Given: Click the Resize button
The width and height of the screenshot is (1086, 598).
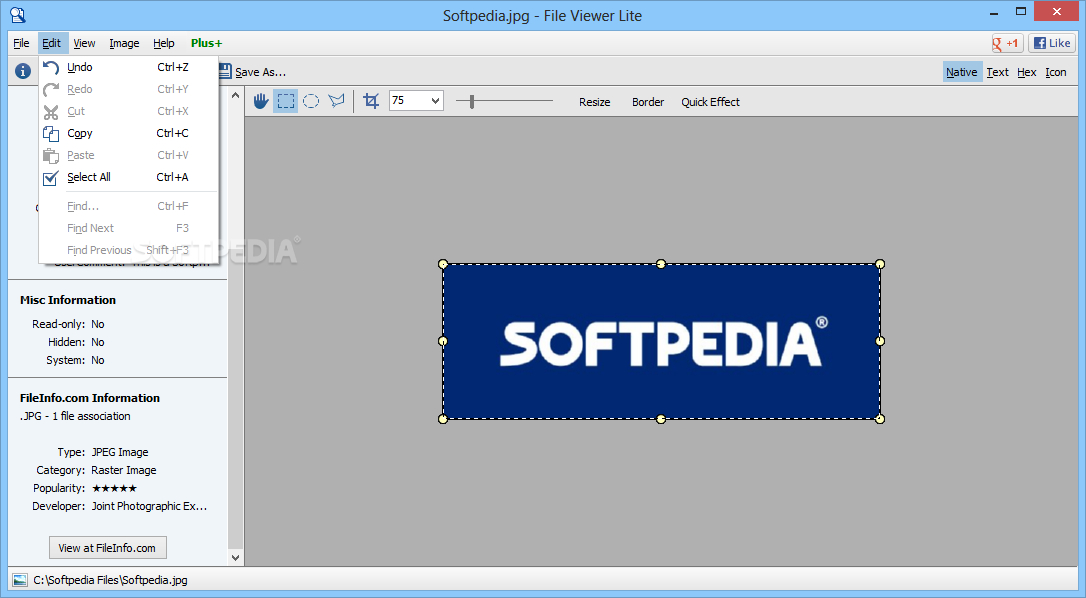Looking at the screenshot, I should pos(594,102).
